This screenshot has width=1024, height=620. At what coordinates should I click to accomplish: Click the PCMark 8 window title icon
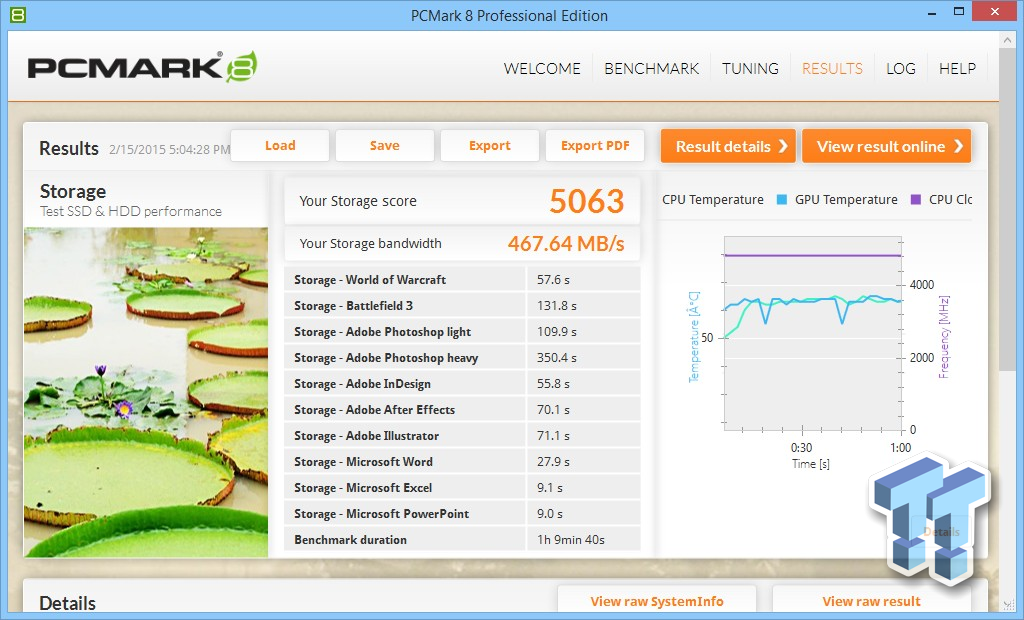click(18, 14)
